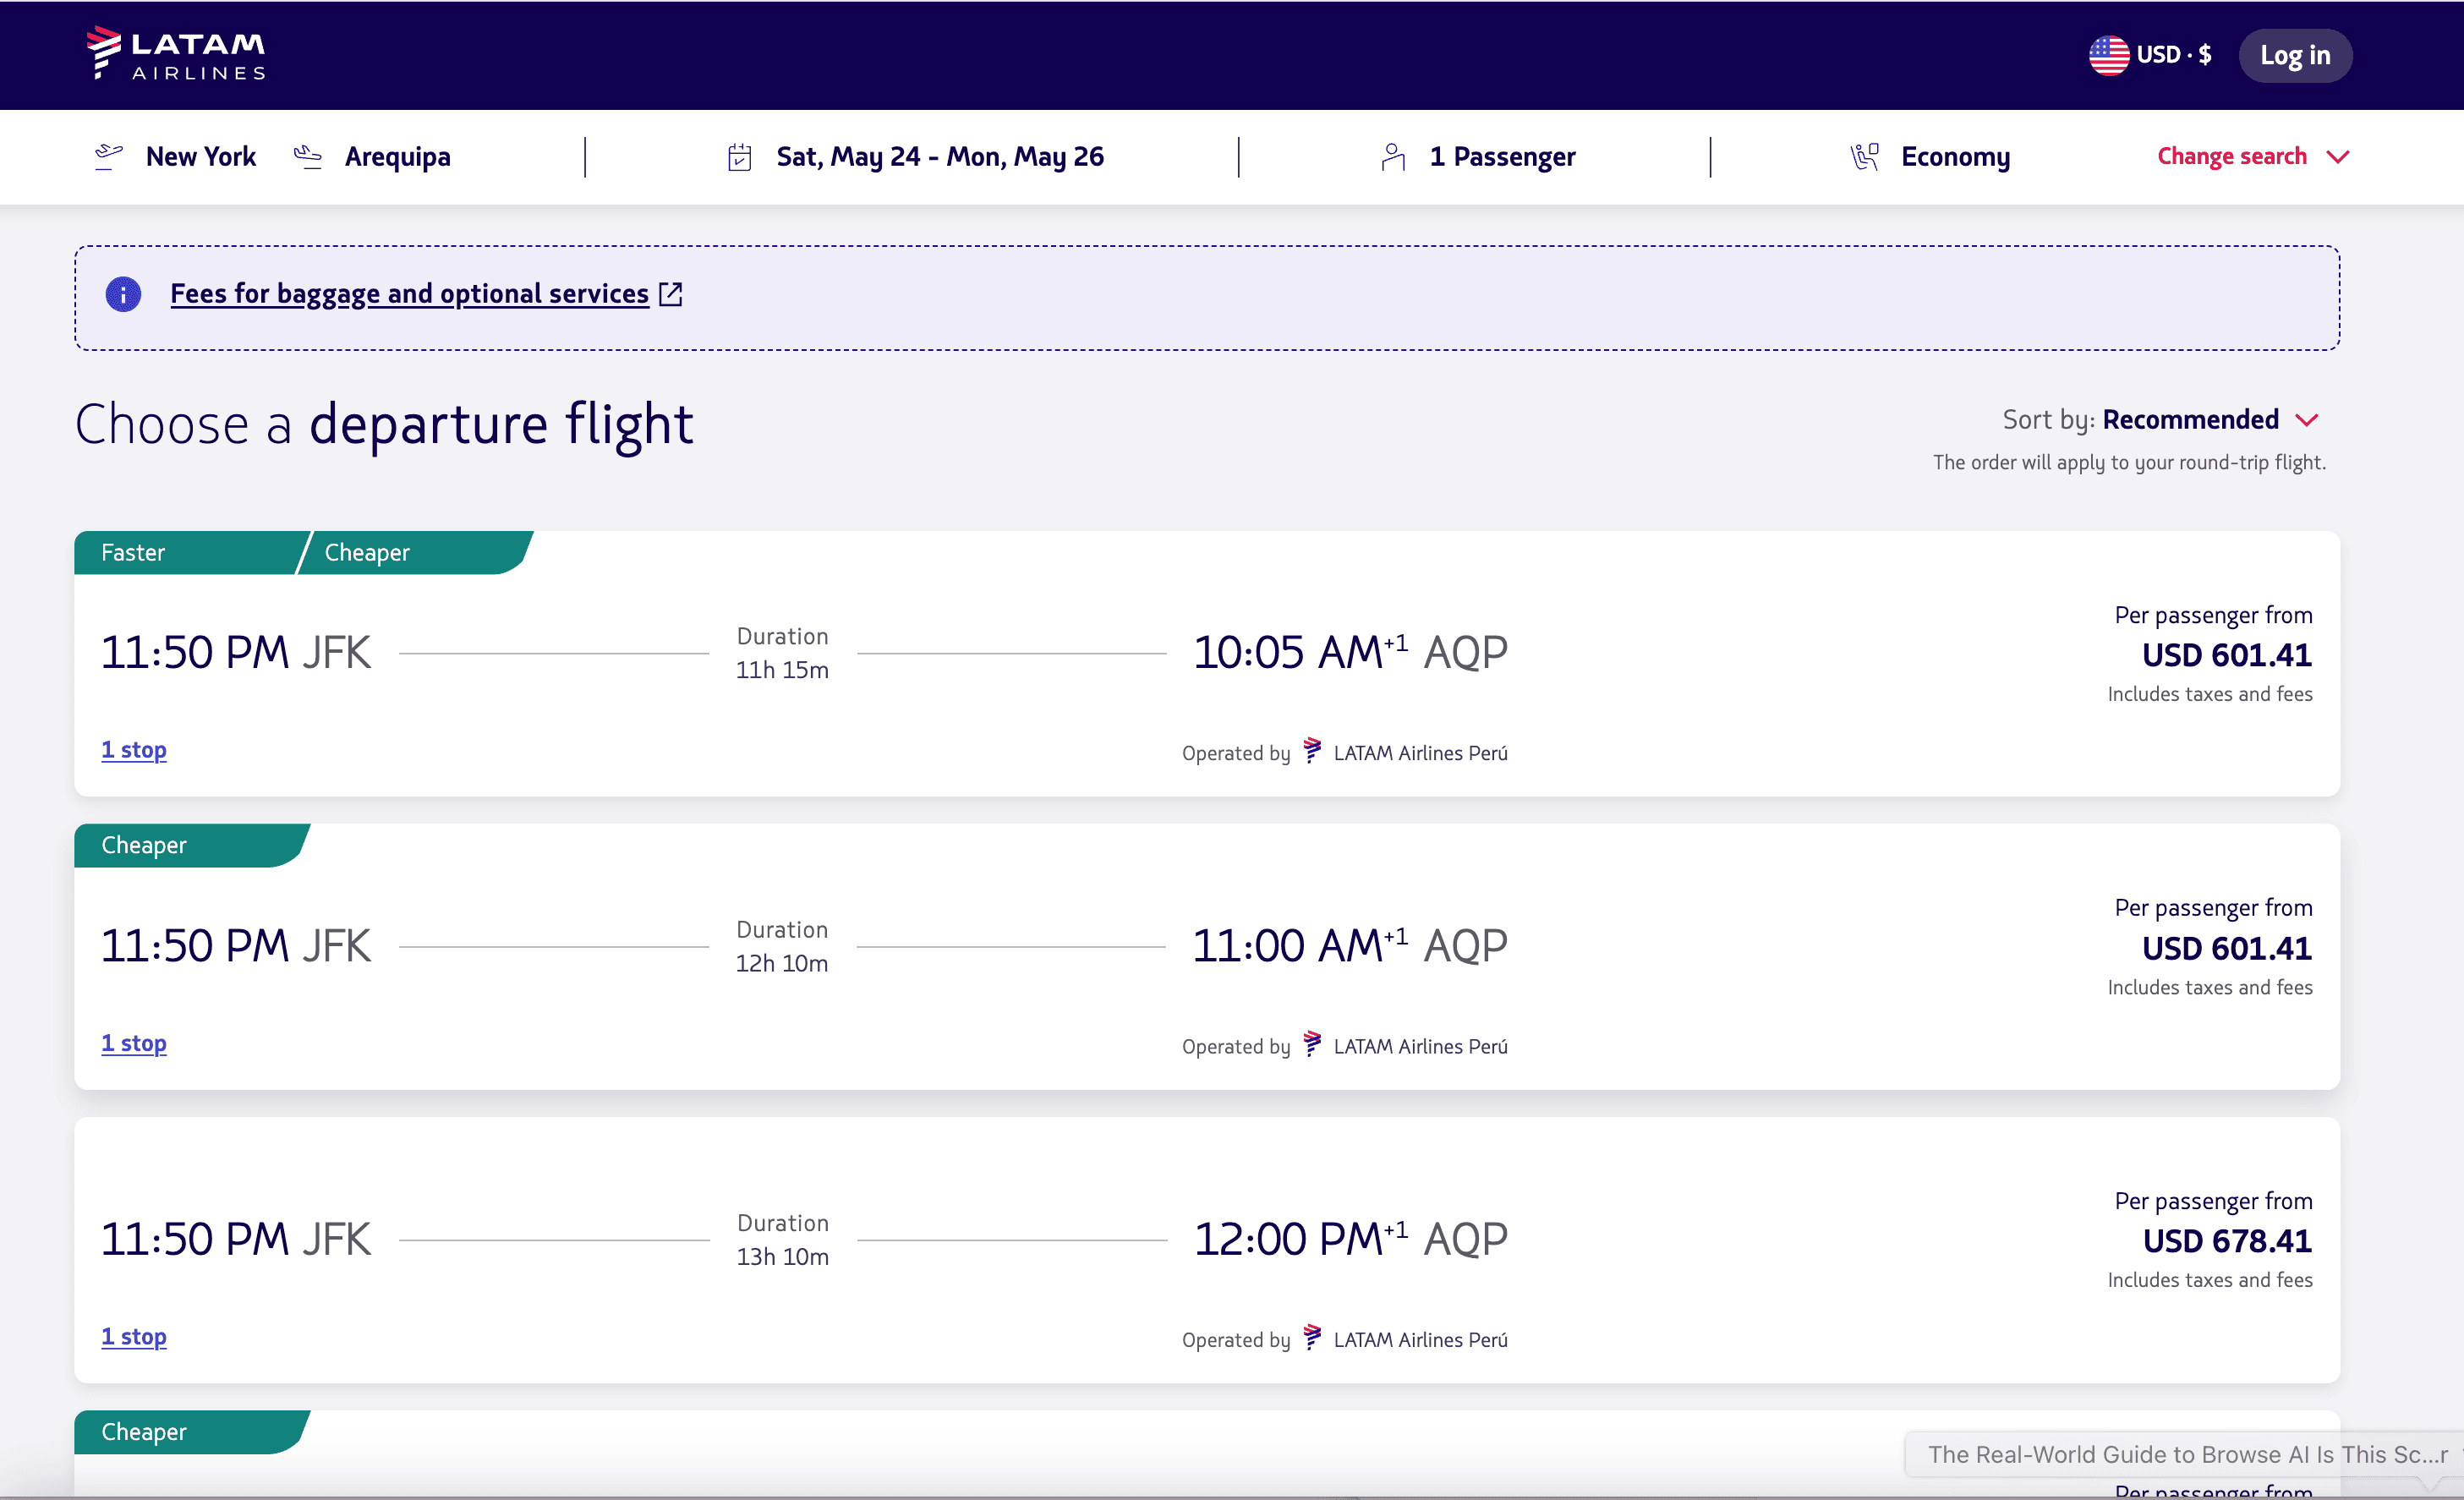
Task: Select the flight arriving 11:00 AM at AQP
Action: pyautogui.click(x=1207, y=957)
